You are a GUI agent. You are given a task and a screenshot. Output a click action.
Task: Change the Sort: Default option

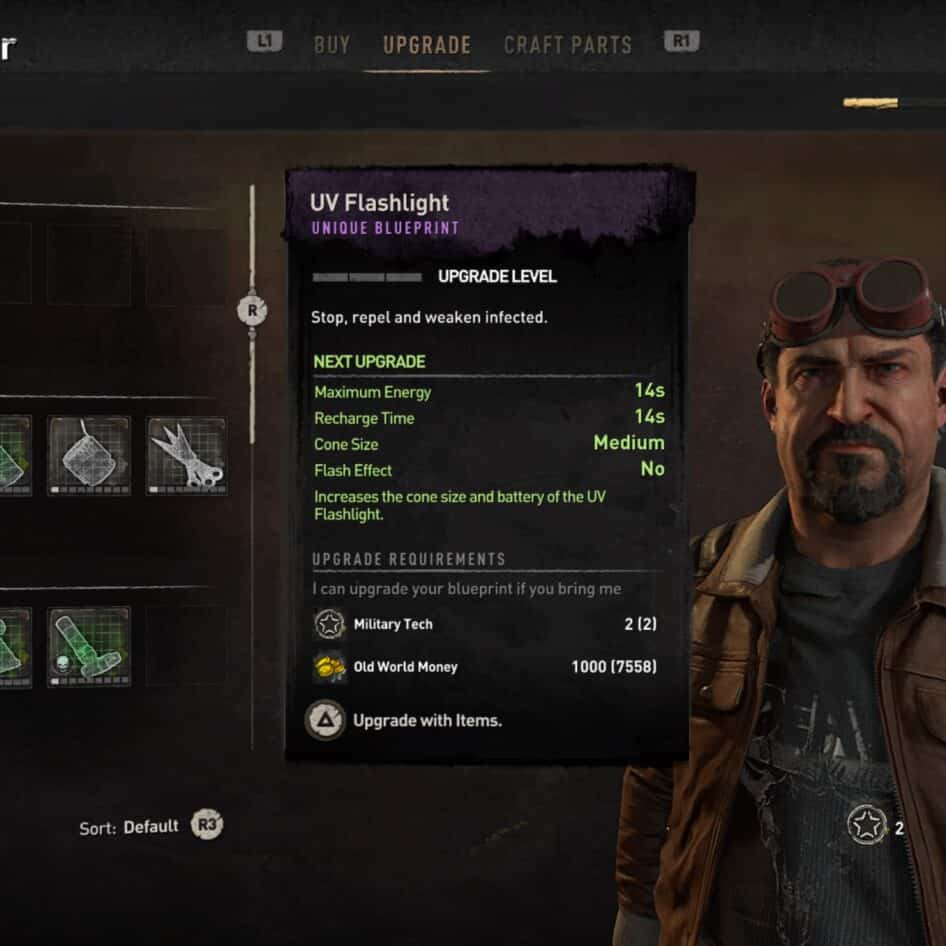pyautogui.click(x=129, y=827)
